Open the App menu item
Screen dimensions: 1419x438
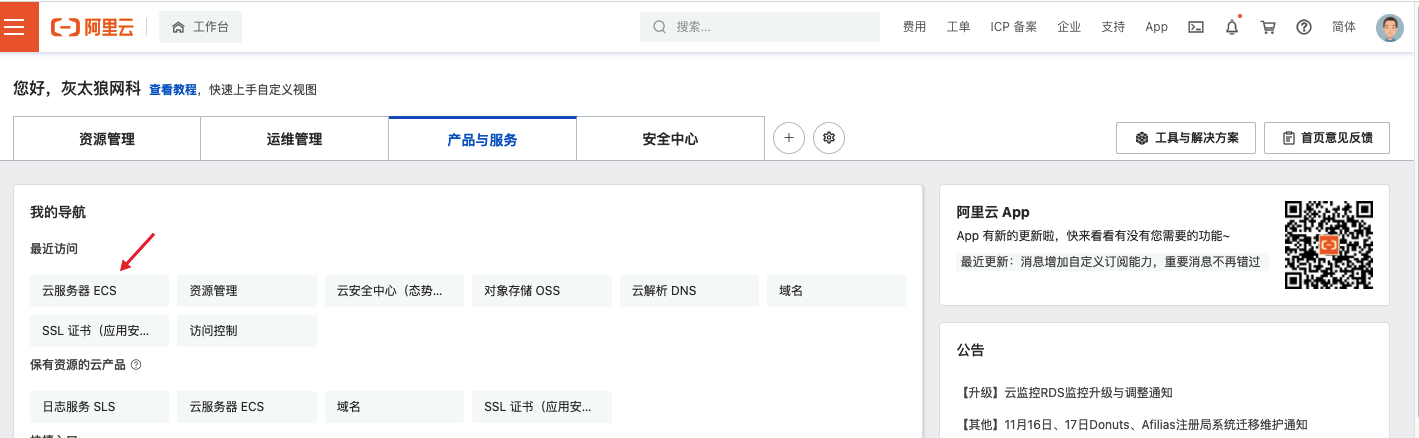pyautogui.click(x=1156, y=27)
